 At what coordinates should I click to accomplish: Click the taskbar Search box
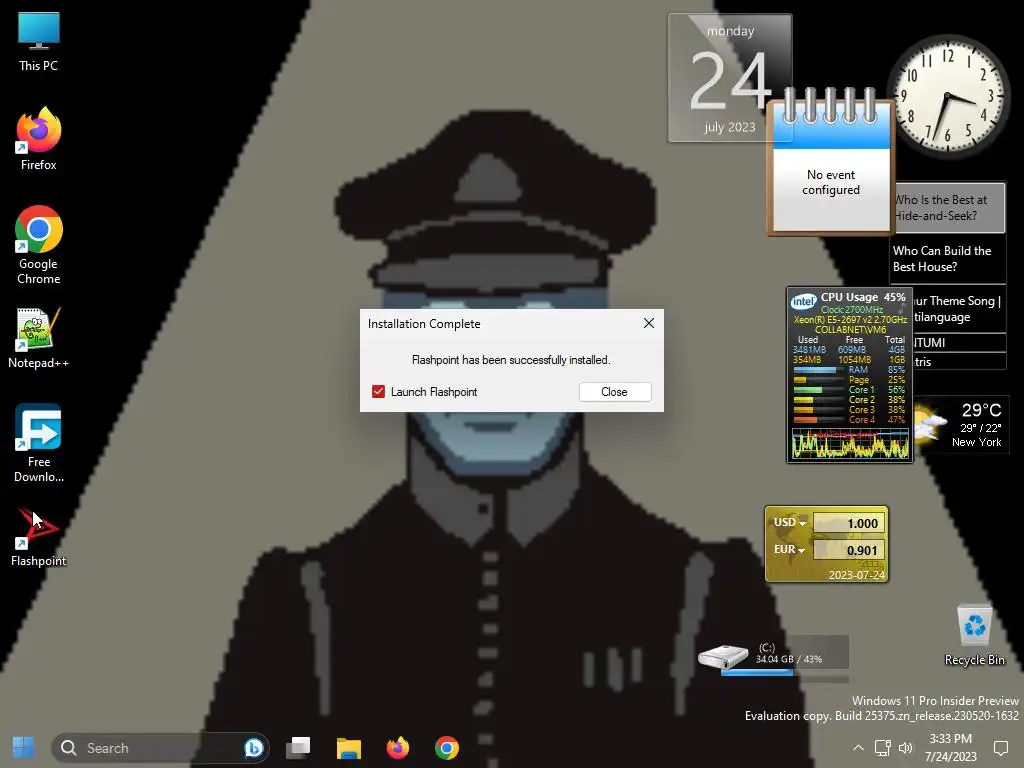click(x=160, y=747)
